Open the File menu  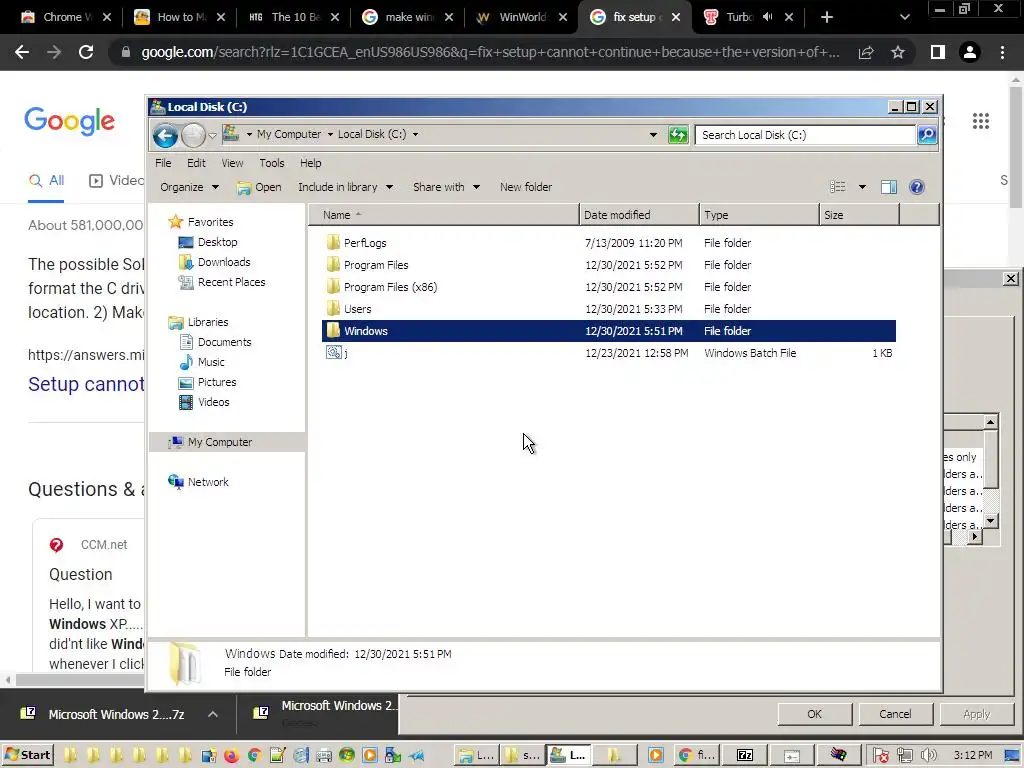[163, 163]
